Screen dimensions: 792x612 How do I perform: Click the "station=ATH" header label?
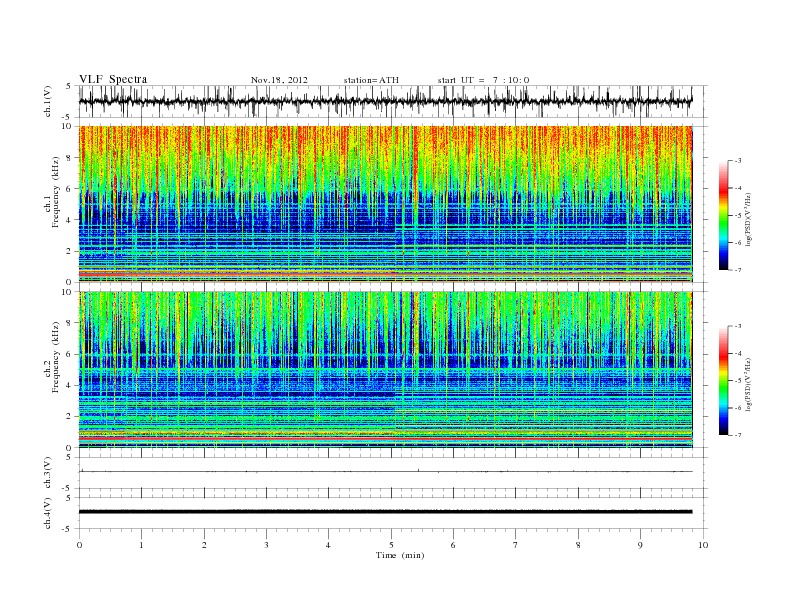pos(371,80)
